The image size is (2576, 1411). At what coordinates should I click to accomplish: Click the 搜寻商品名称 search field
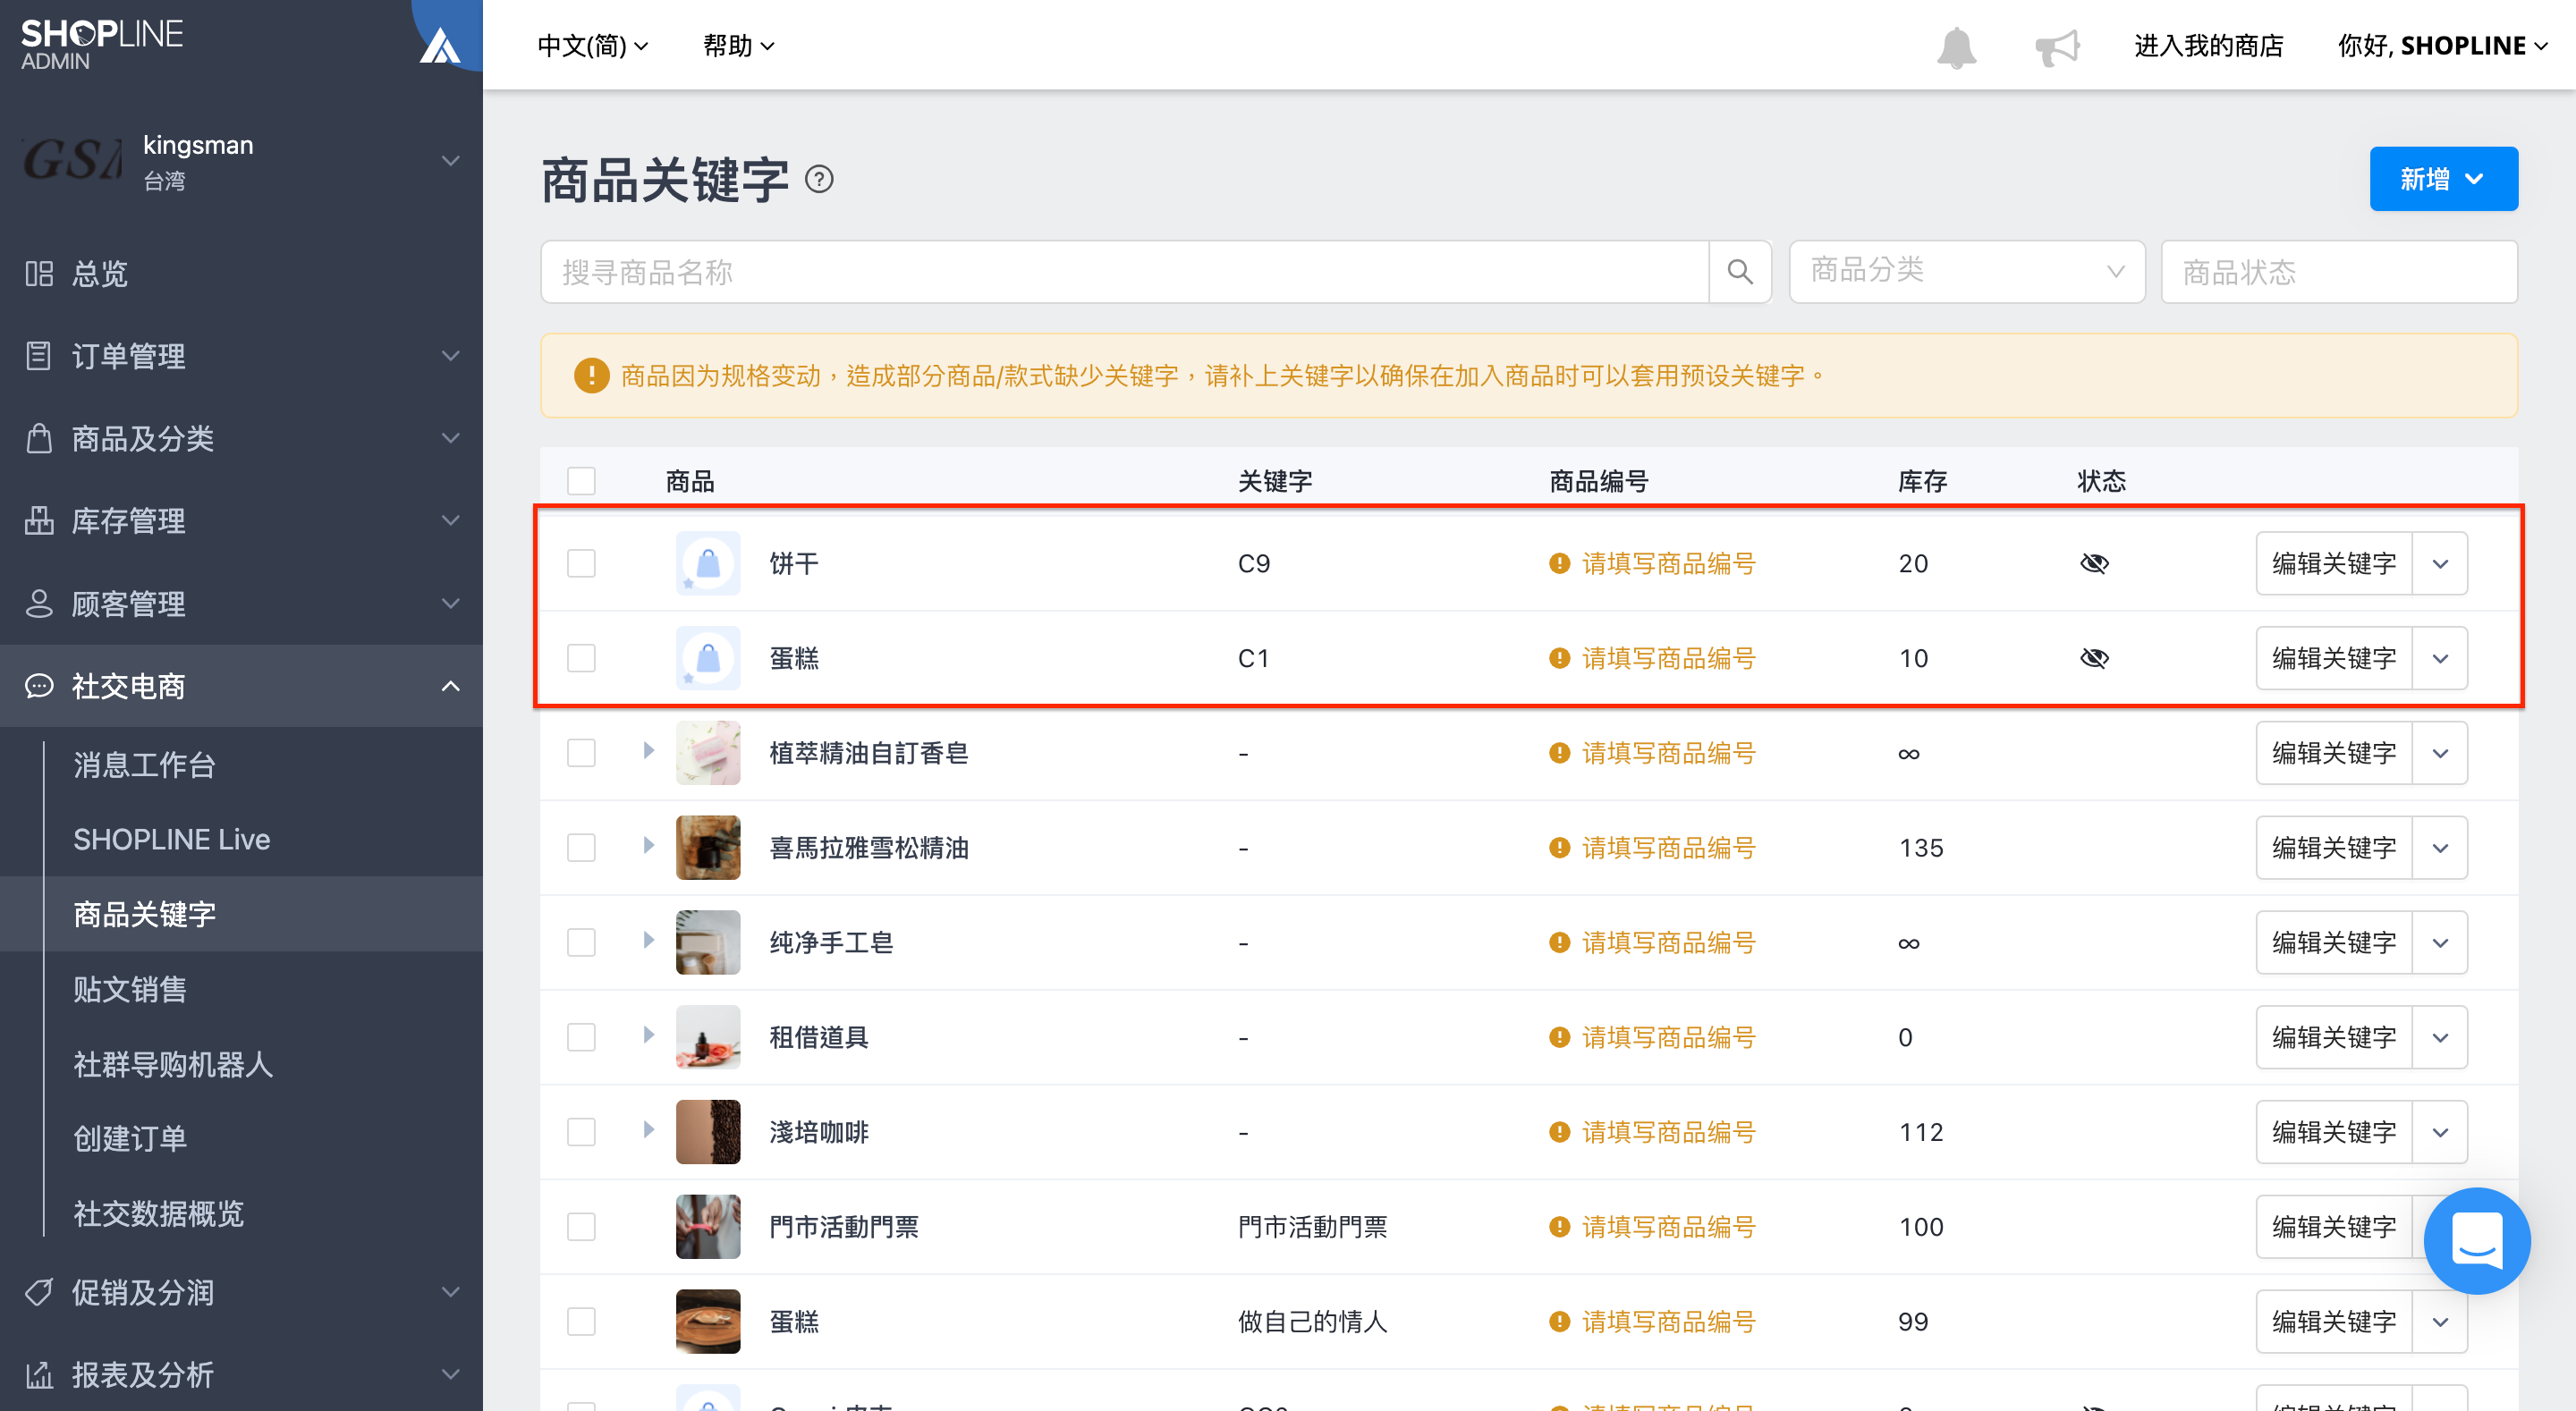click(1124, 272)
